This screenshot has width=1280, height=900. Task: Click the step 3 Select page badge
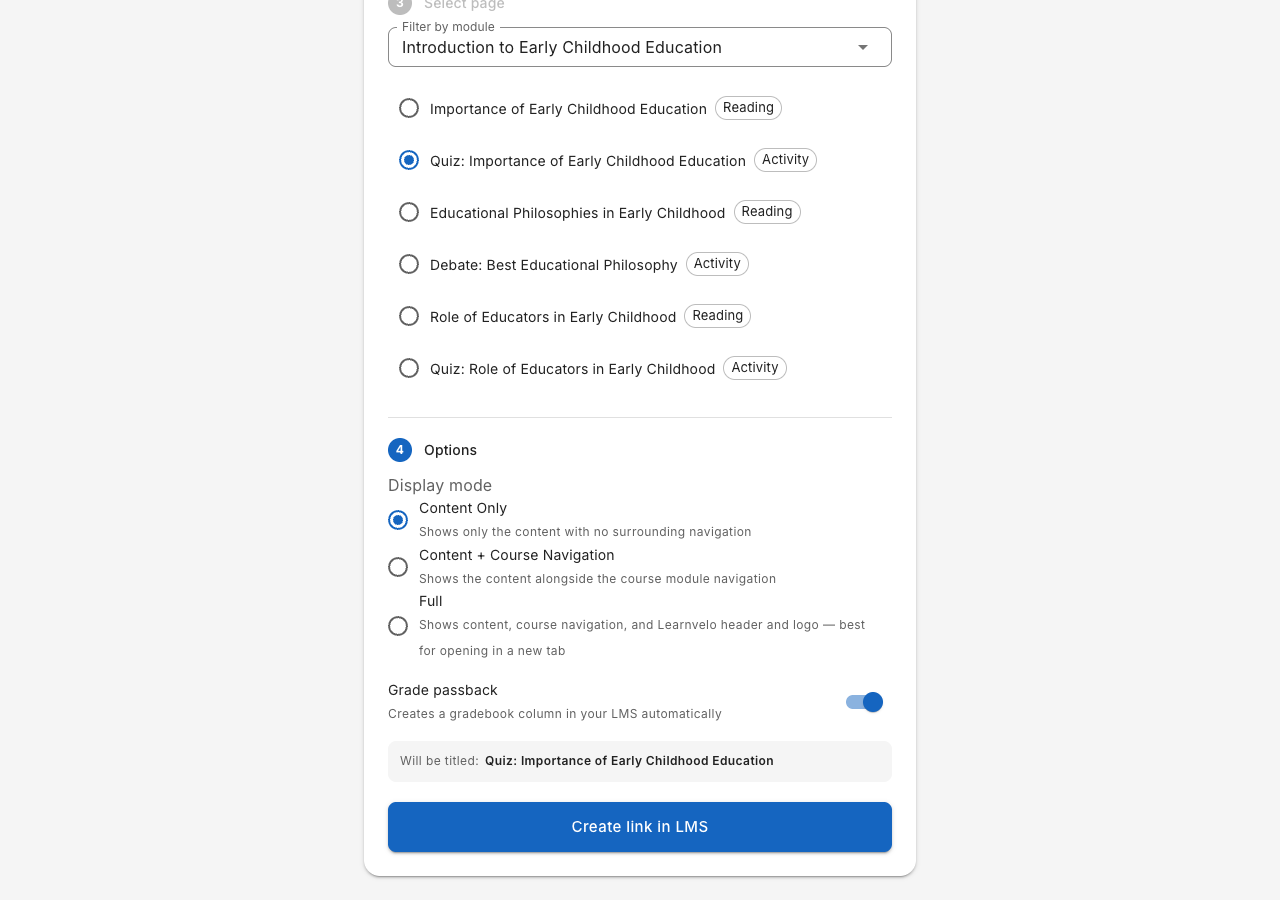(400, 5)
